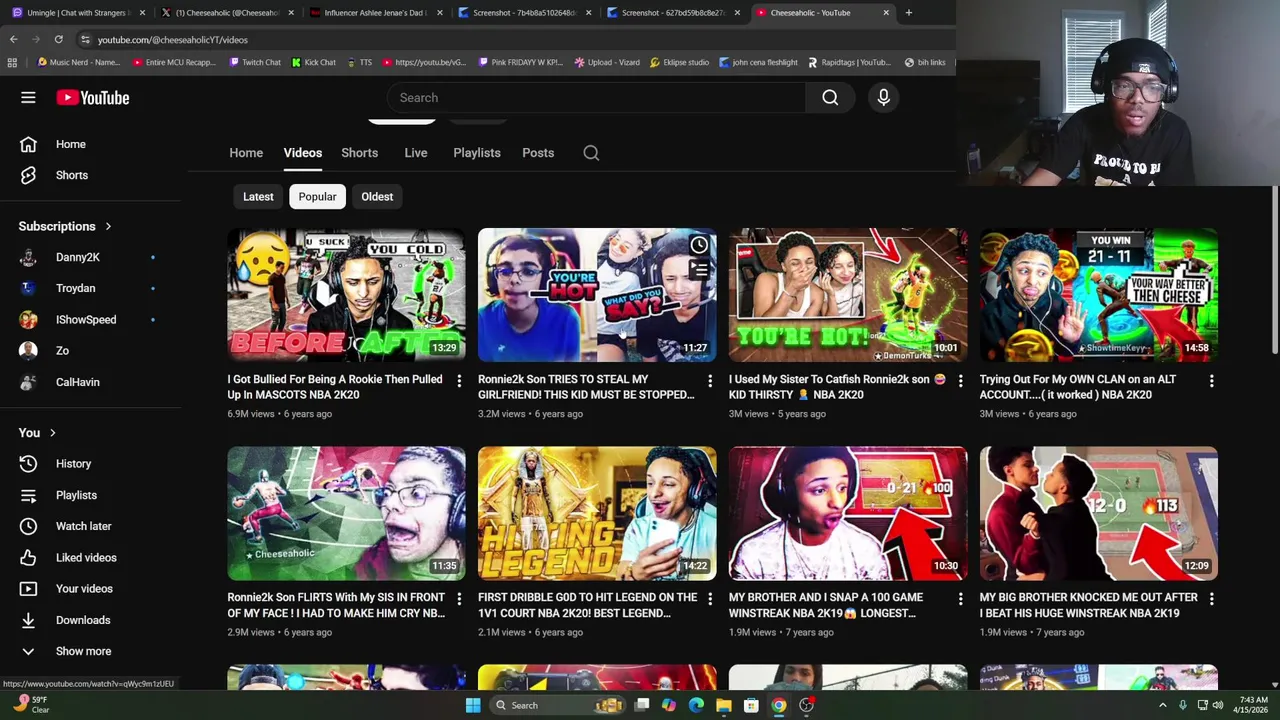Open the Windows Start menu
The height and width of the screenshot is (720, 1280).
tap(472, 705)
